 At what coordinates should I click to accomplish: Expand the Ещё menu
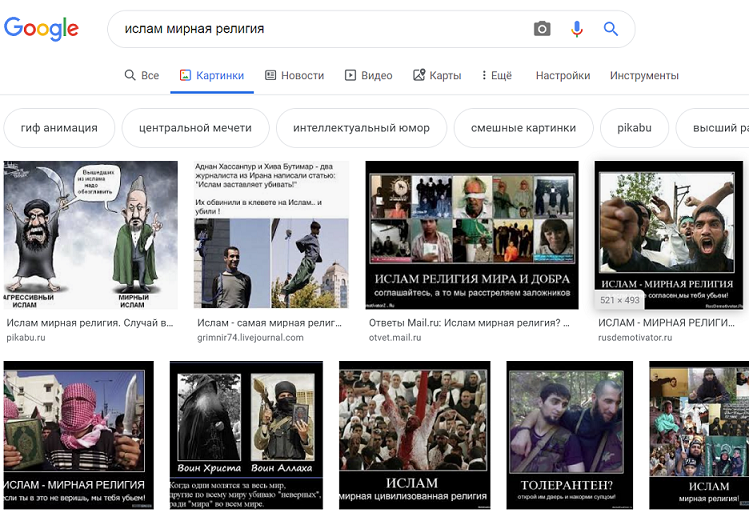pos(496,75)
